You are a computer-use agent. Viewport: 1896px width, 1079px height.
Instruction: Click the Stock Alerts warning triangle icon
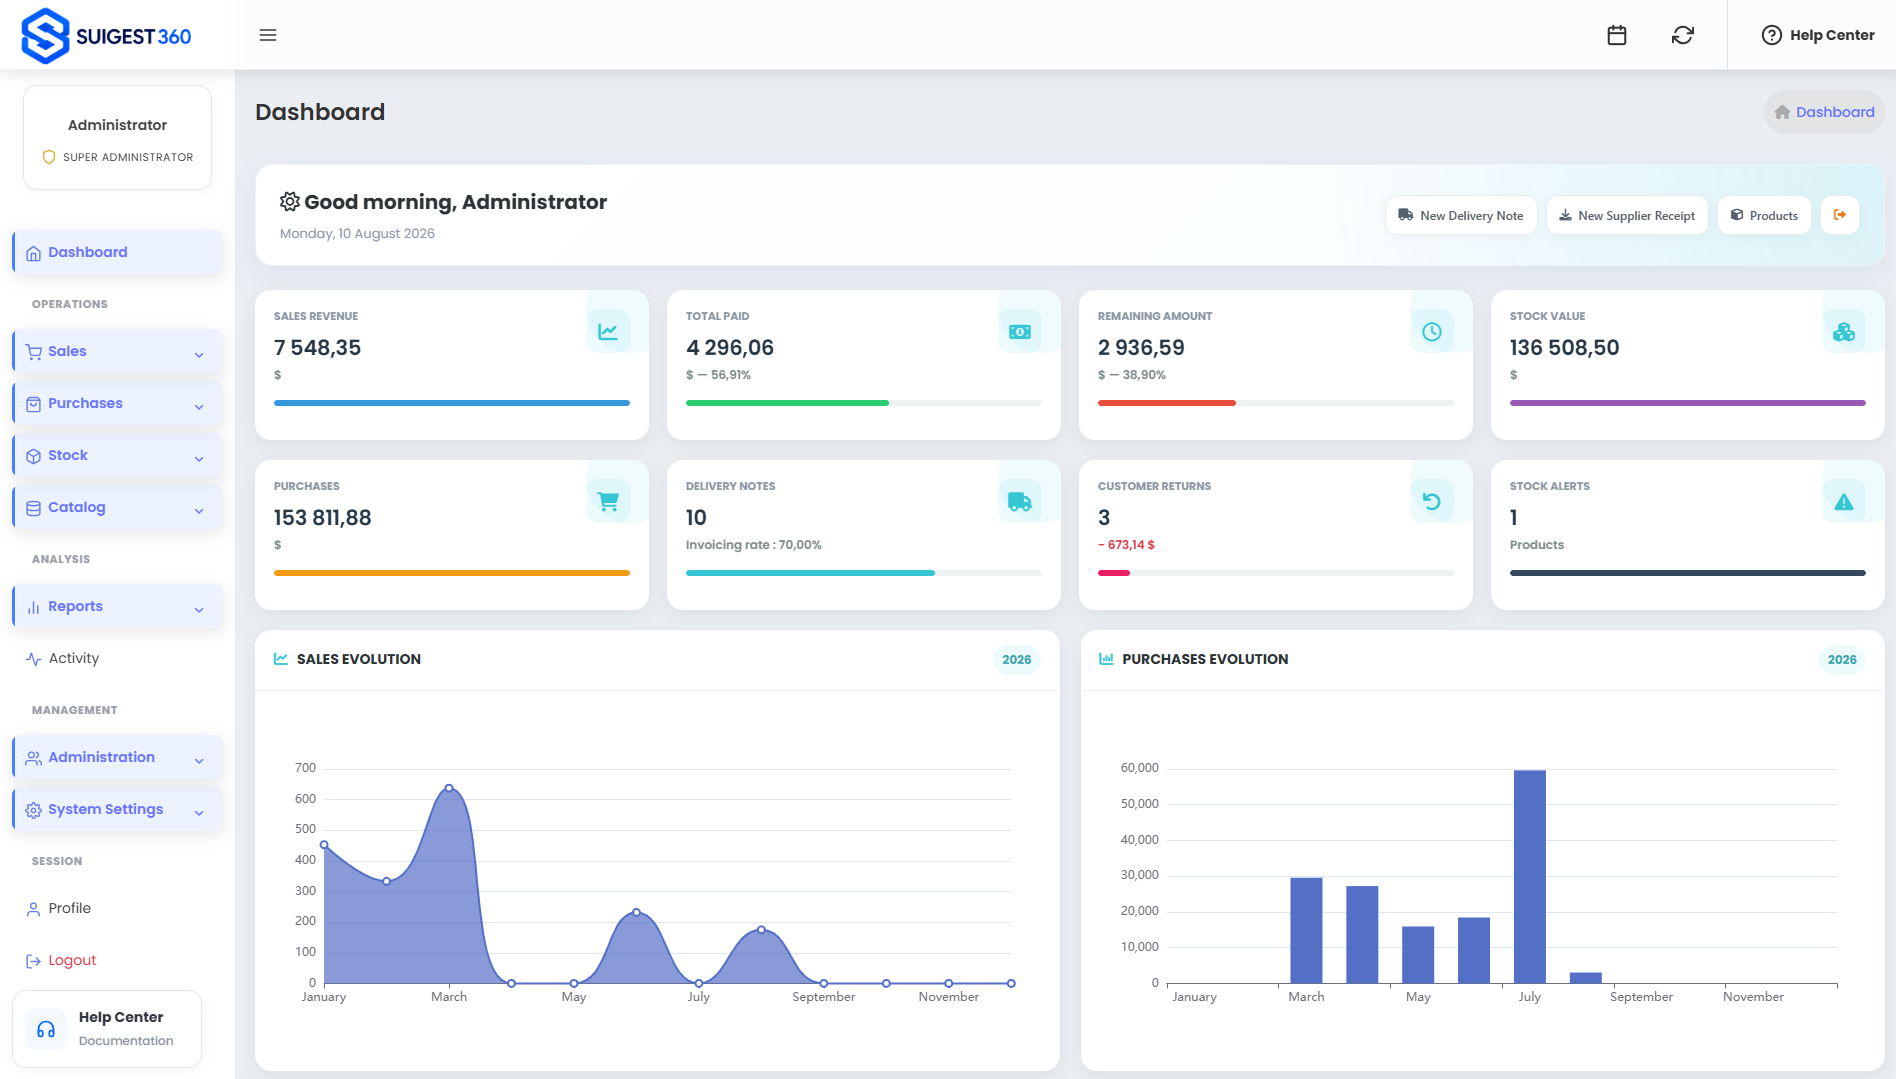1844,501
